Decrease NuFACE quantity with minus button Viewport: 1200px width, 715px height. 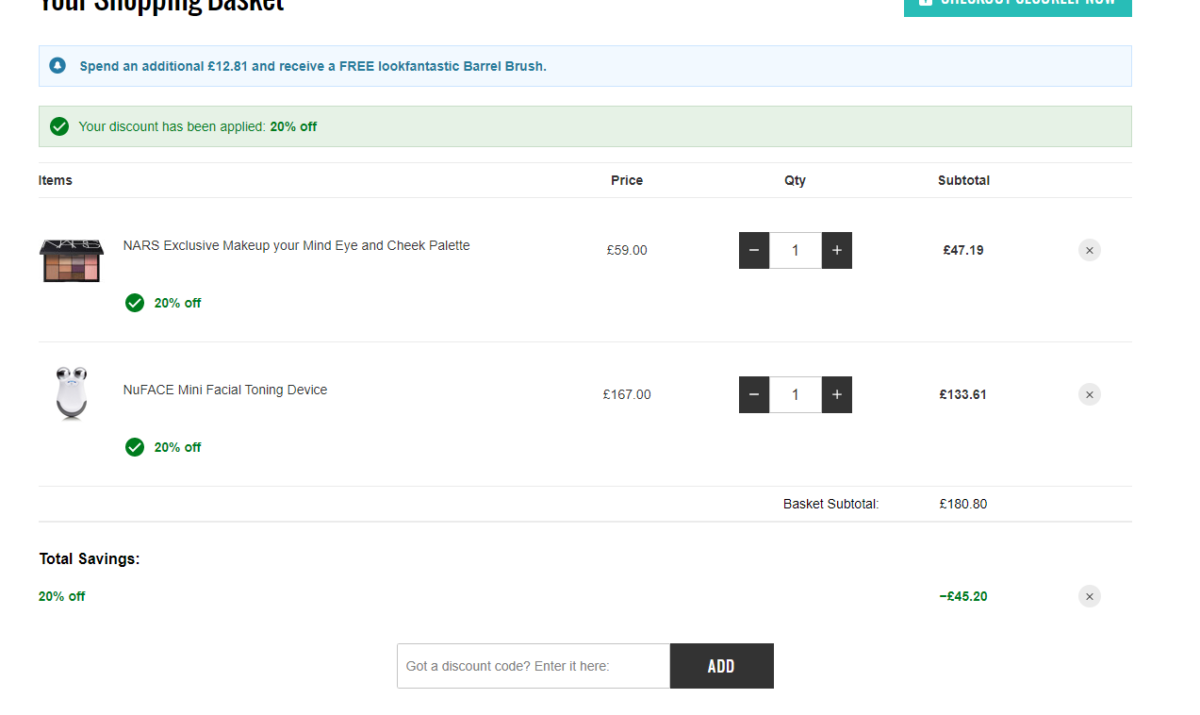tap(754, 394)
